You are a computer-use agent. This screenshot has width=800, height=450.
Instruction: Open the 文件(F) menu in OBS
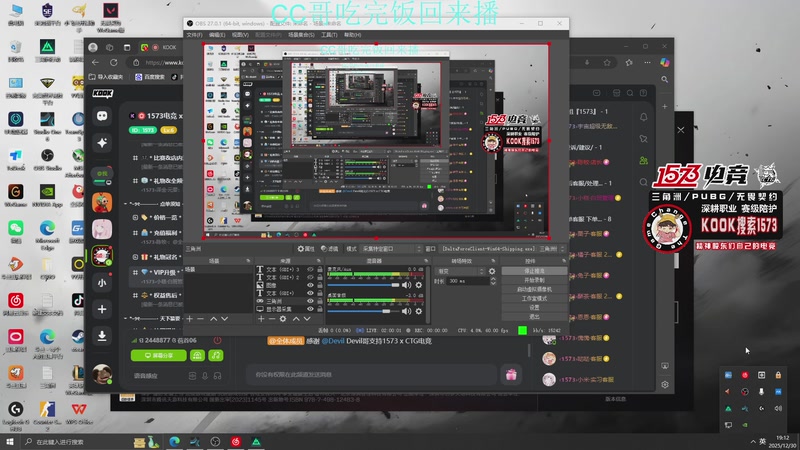(x=194, y=35)
